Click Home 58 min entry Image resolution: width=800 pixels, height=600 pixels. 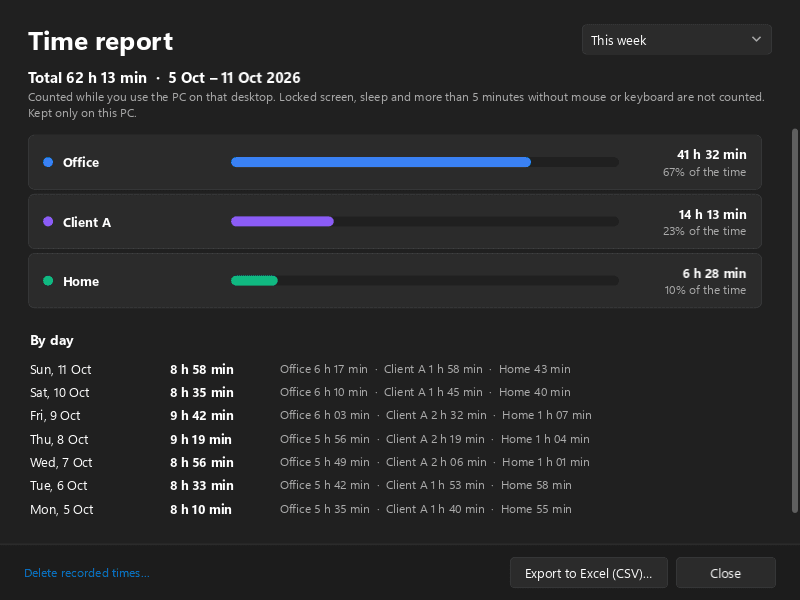pyautogui.click(x=536, y=485)
